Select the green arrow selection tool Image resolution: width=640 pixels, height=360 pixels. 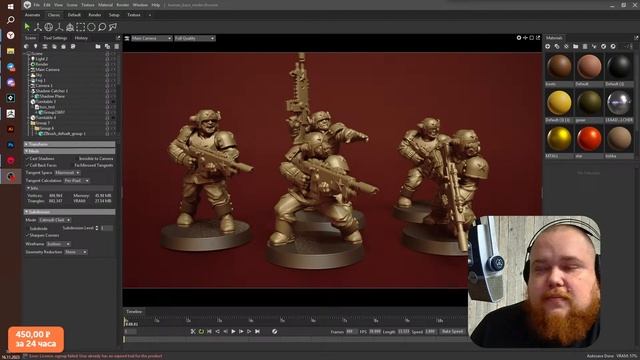tap(27, 27)
